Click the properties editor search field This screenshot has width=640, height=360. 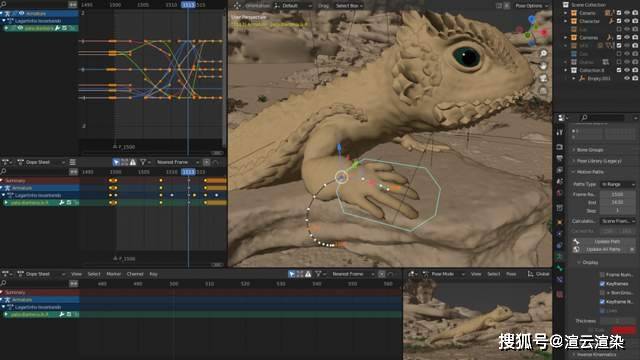coord(603,118)
